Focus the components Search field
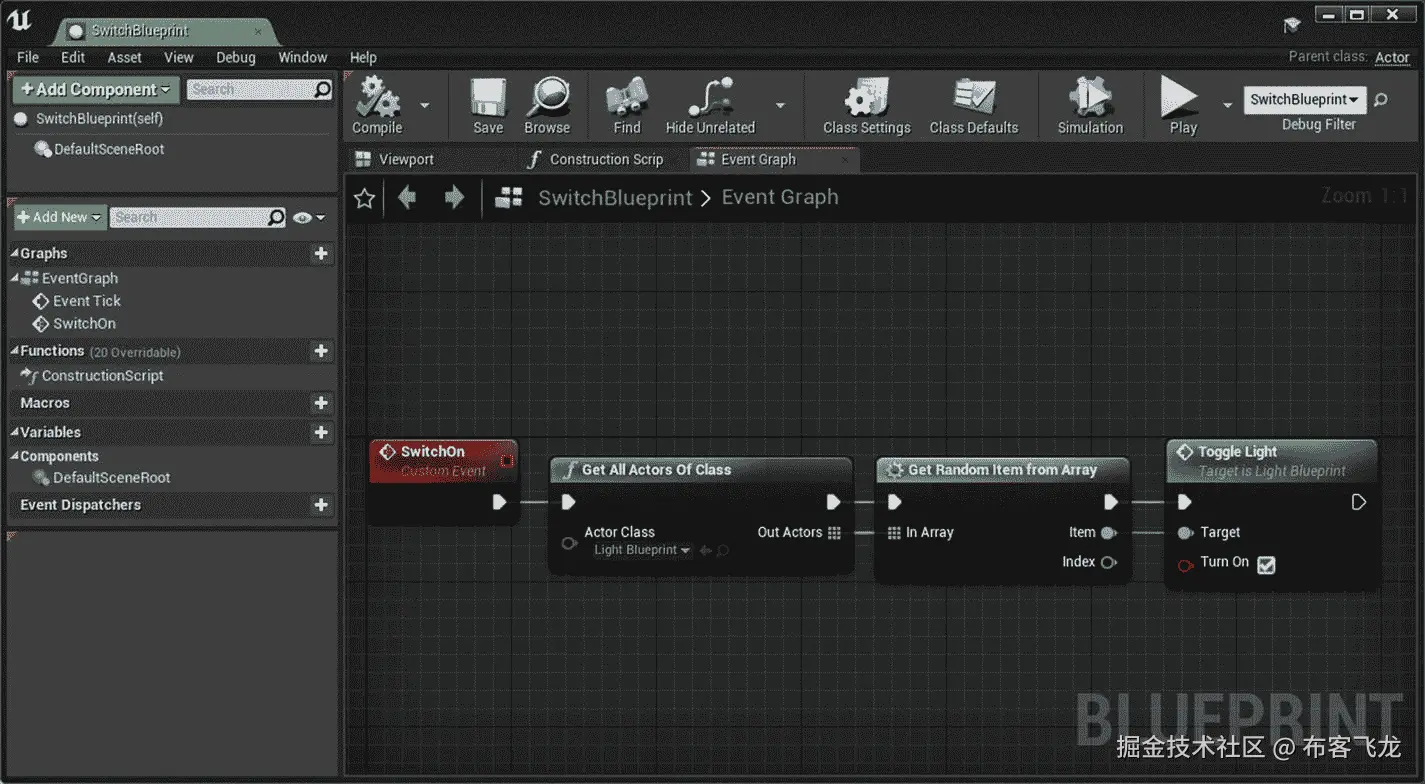This screenshot has width=1425, height=784. pyautogui.click(x=259, y=90)
